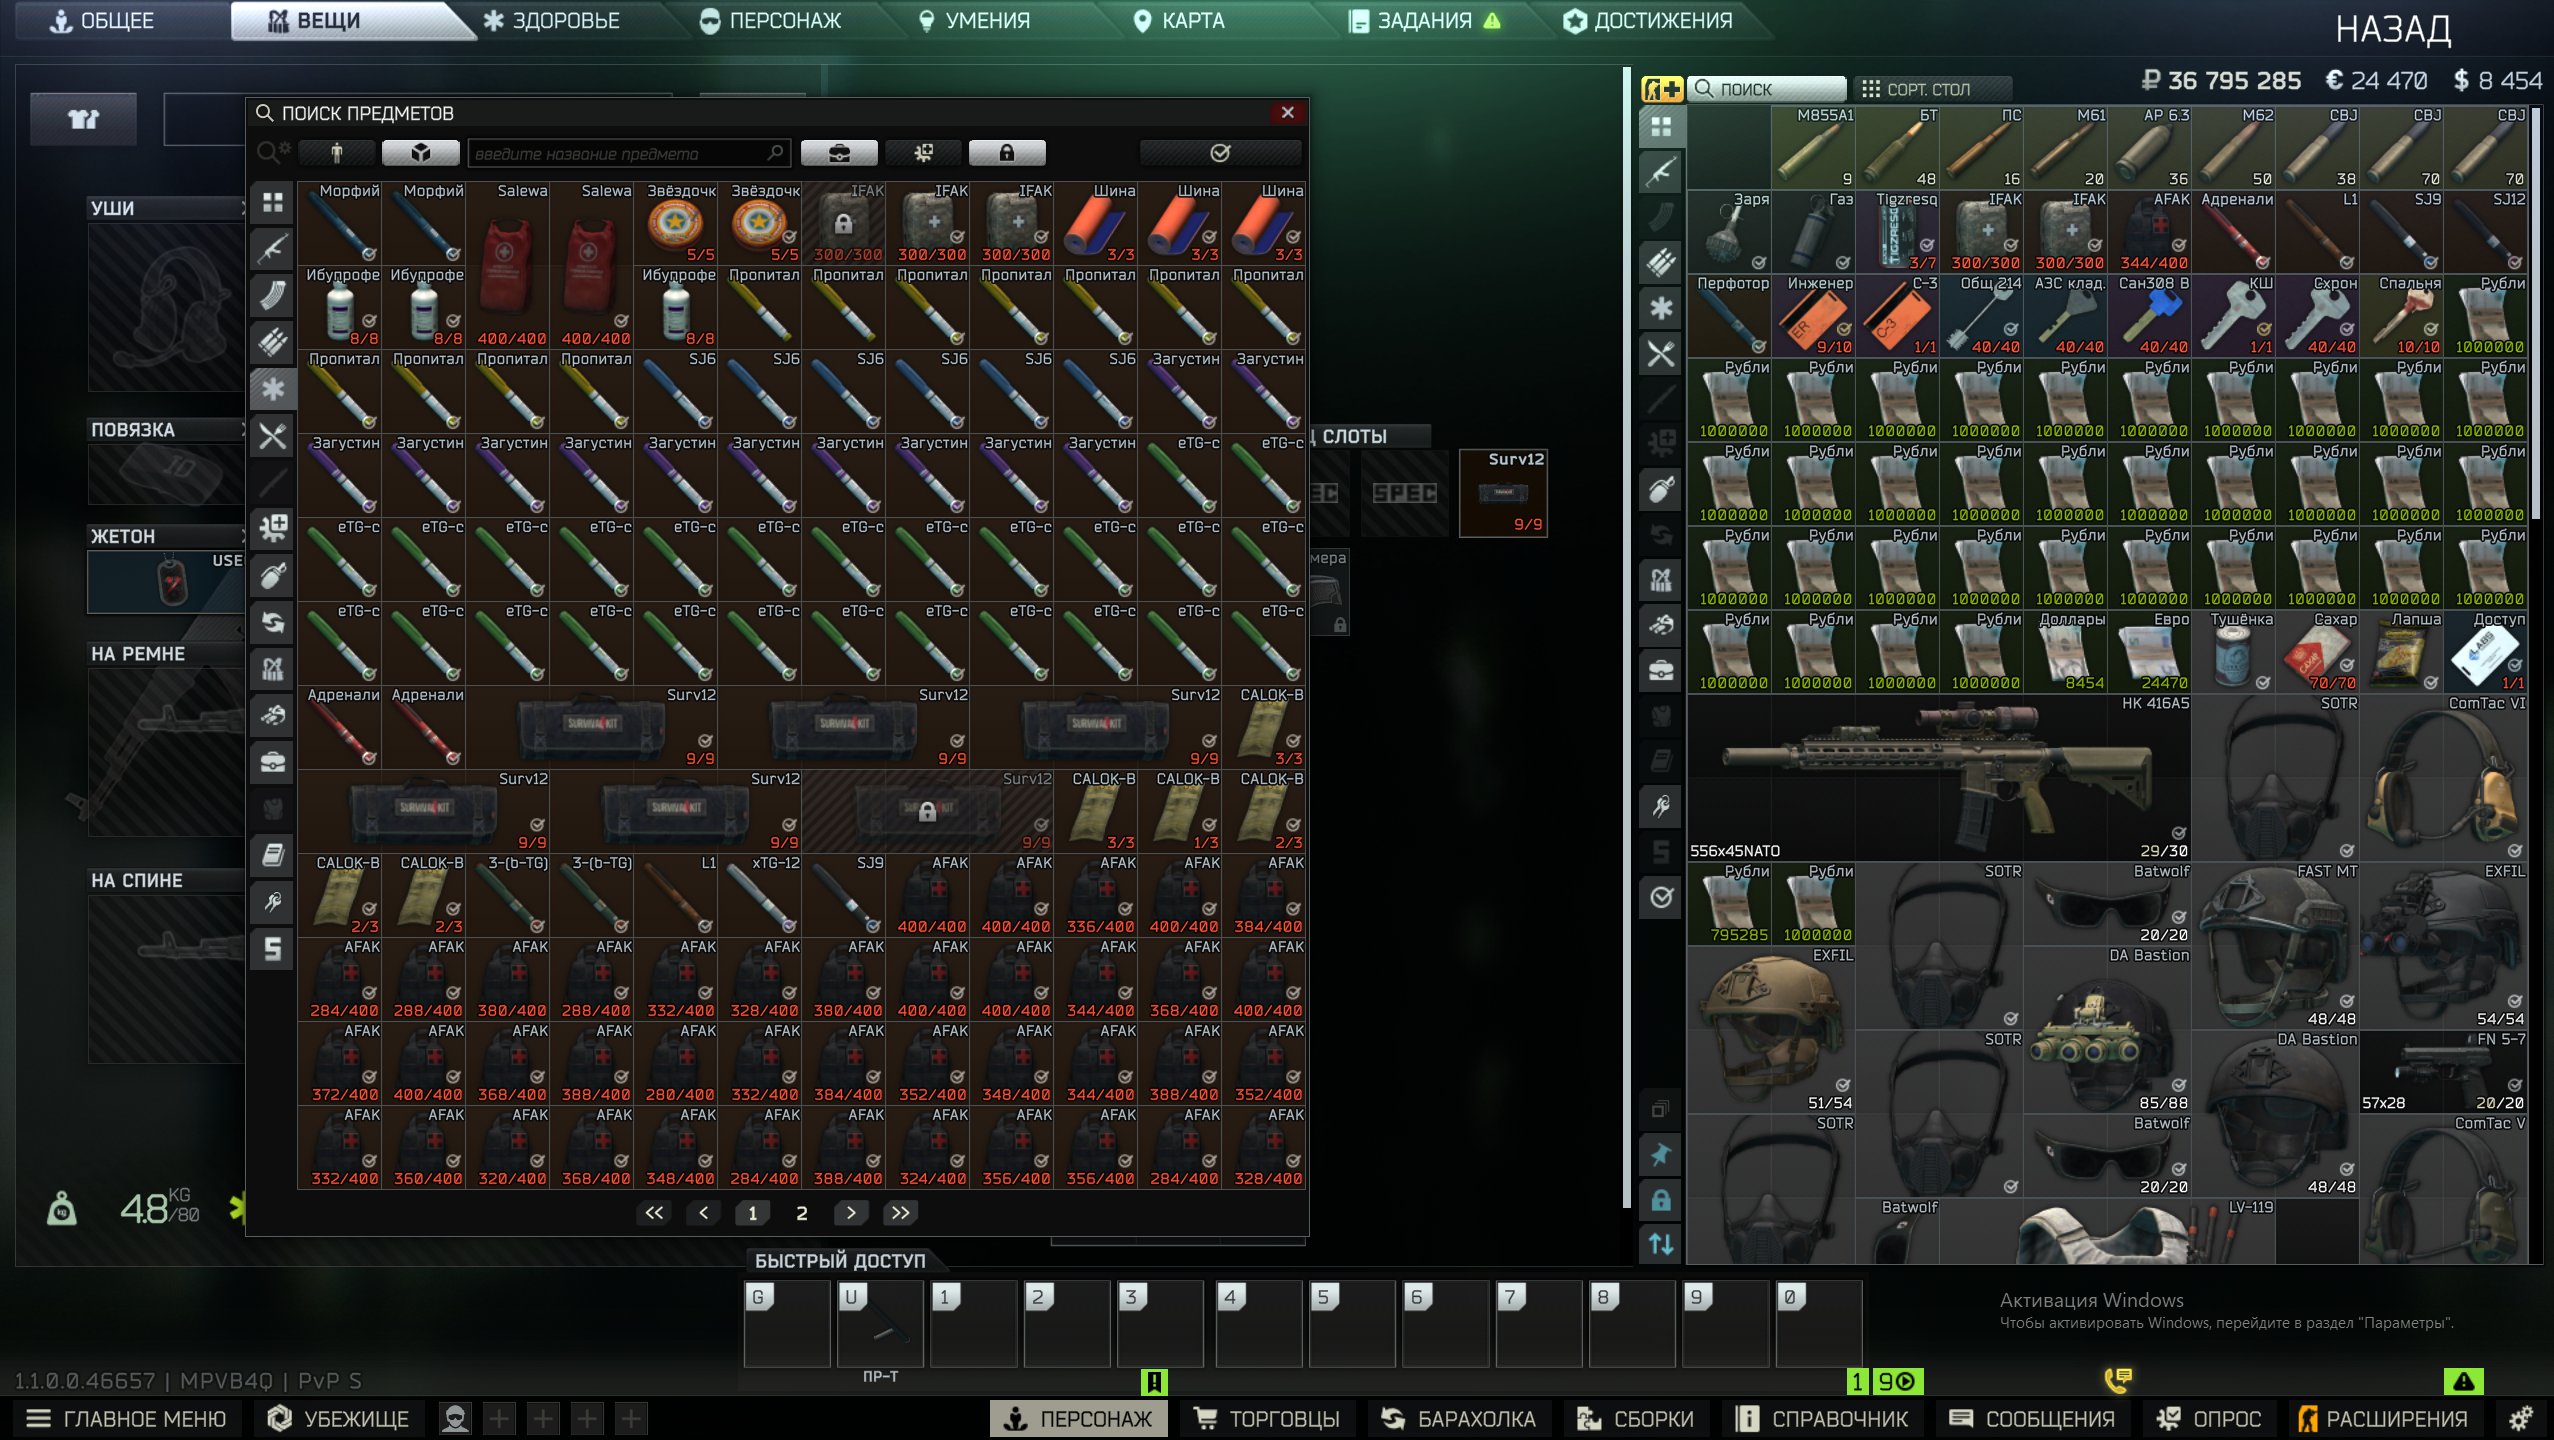This screenshot has height=1440, width=2554.
Task: Open ГЛАВНОЕ МЕНЮ
Action: pos(128,1418)
